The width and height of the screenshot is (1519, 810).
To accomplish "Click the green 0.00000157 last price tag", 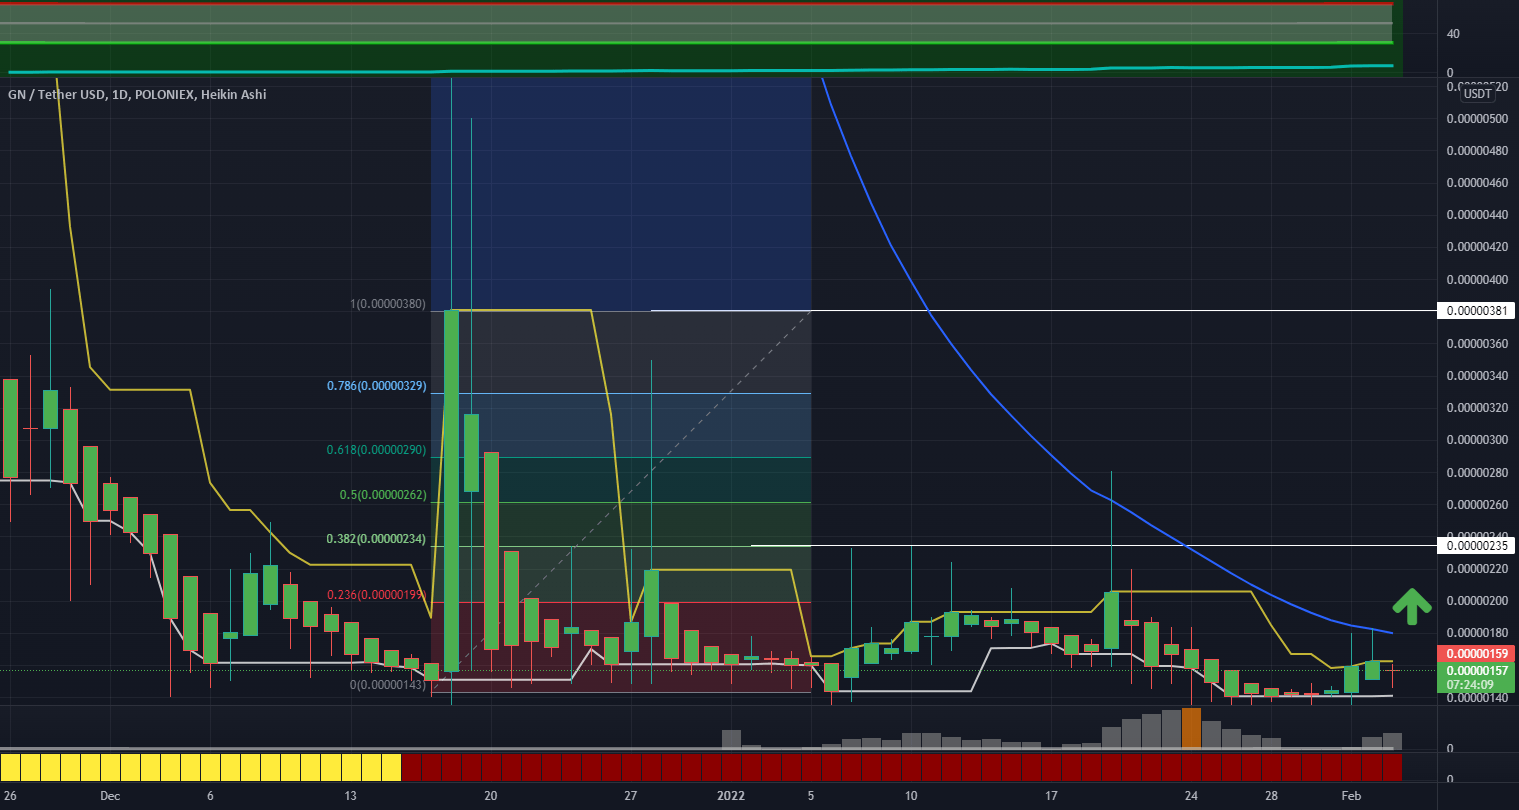I will (1475, 670).
